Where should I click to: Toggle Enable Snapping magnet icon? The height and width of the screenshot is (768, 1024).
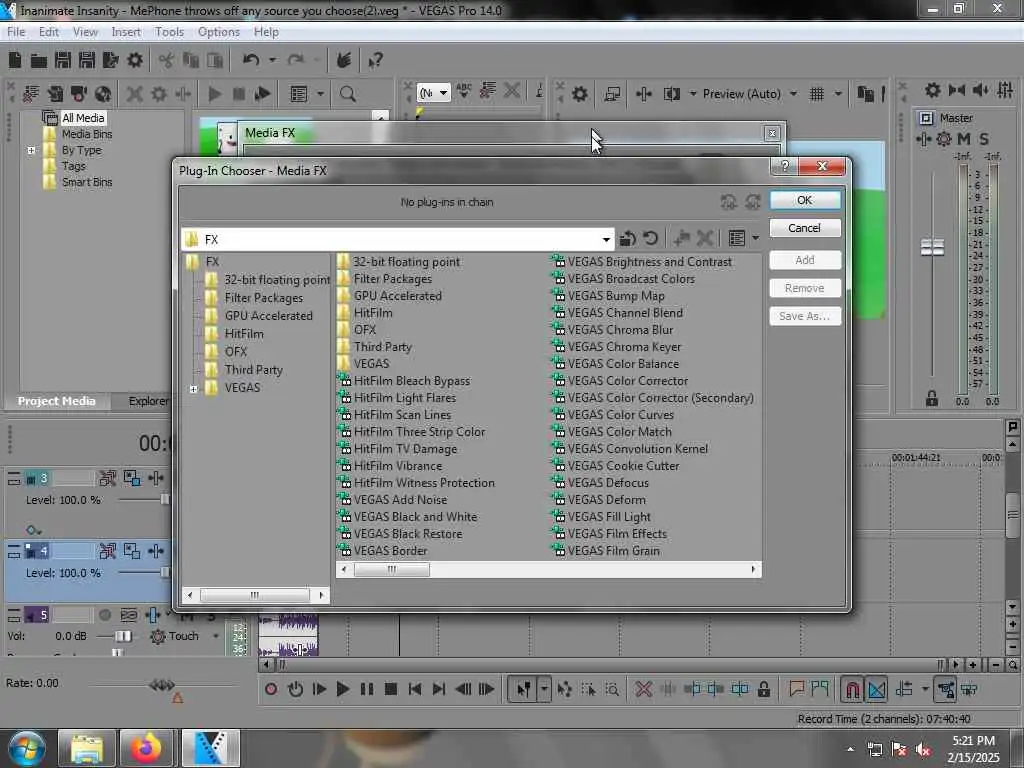(x=852, y=689)
